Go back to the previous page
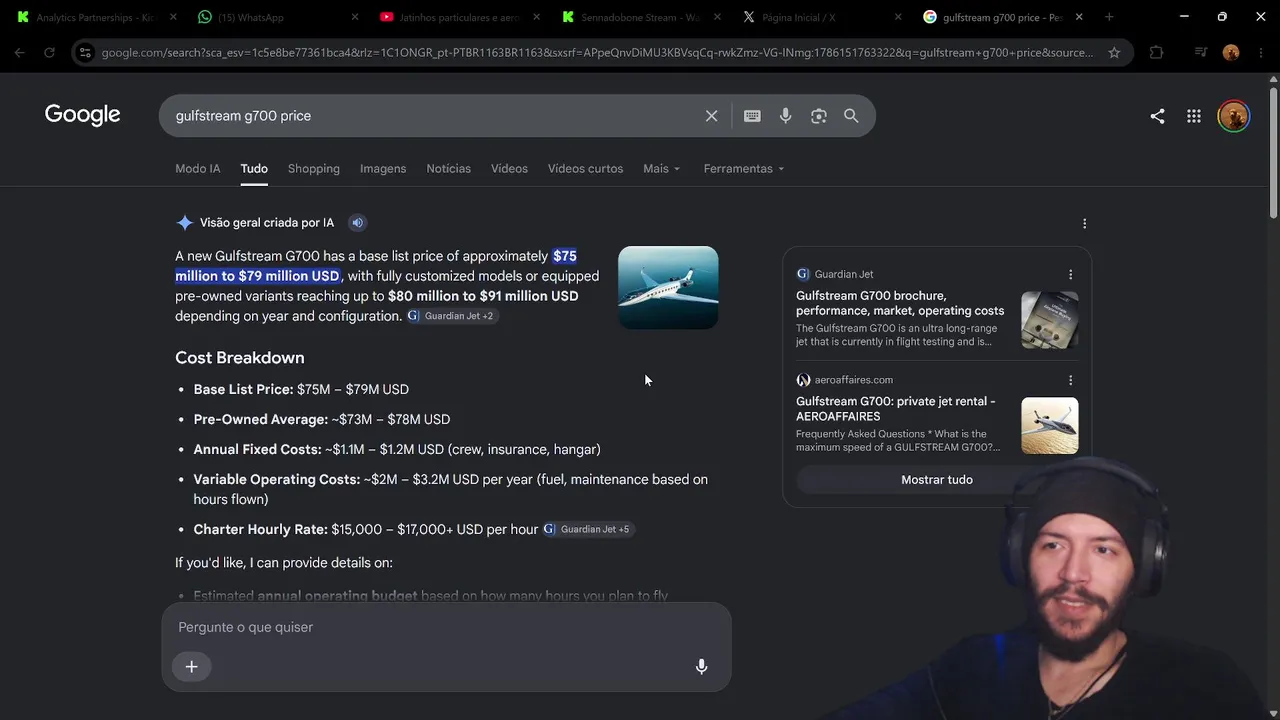Screen dimensions: 1280x720 20,53
